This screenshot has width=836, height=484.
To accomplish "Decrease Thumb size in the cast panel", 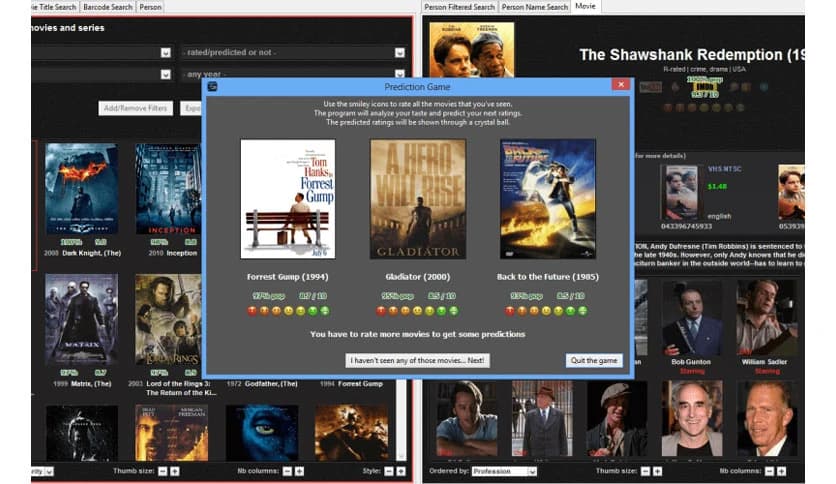I will click(x=646, y=471).
